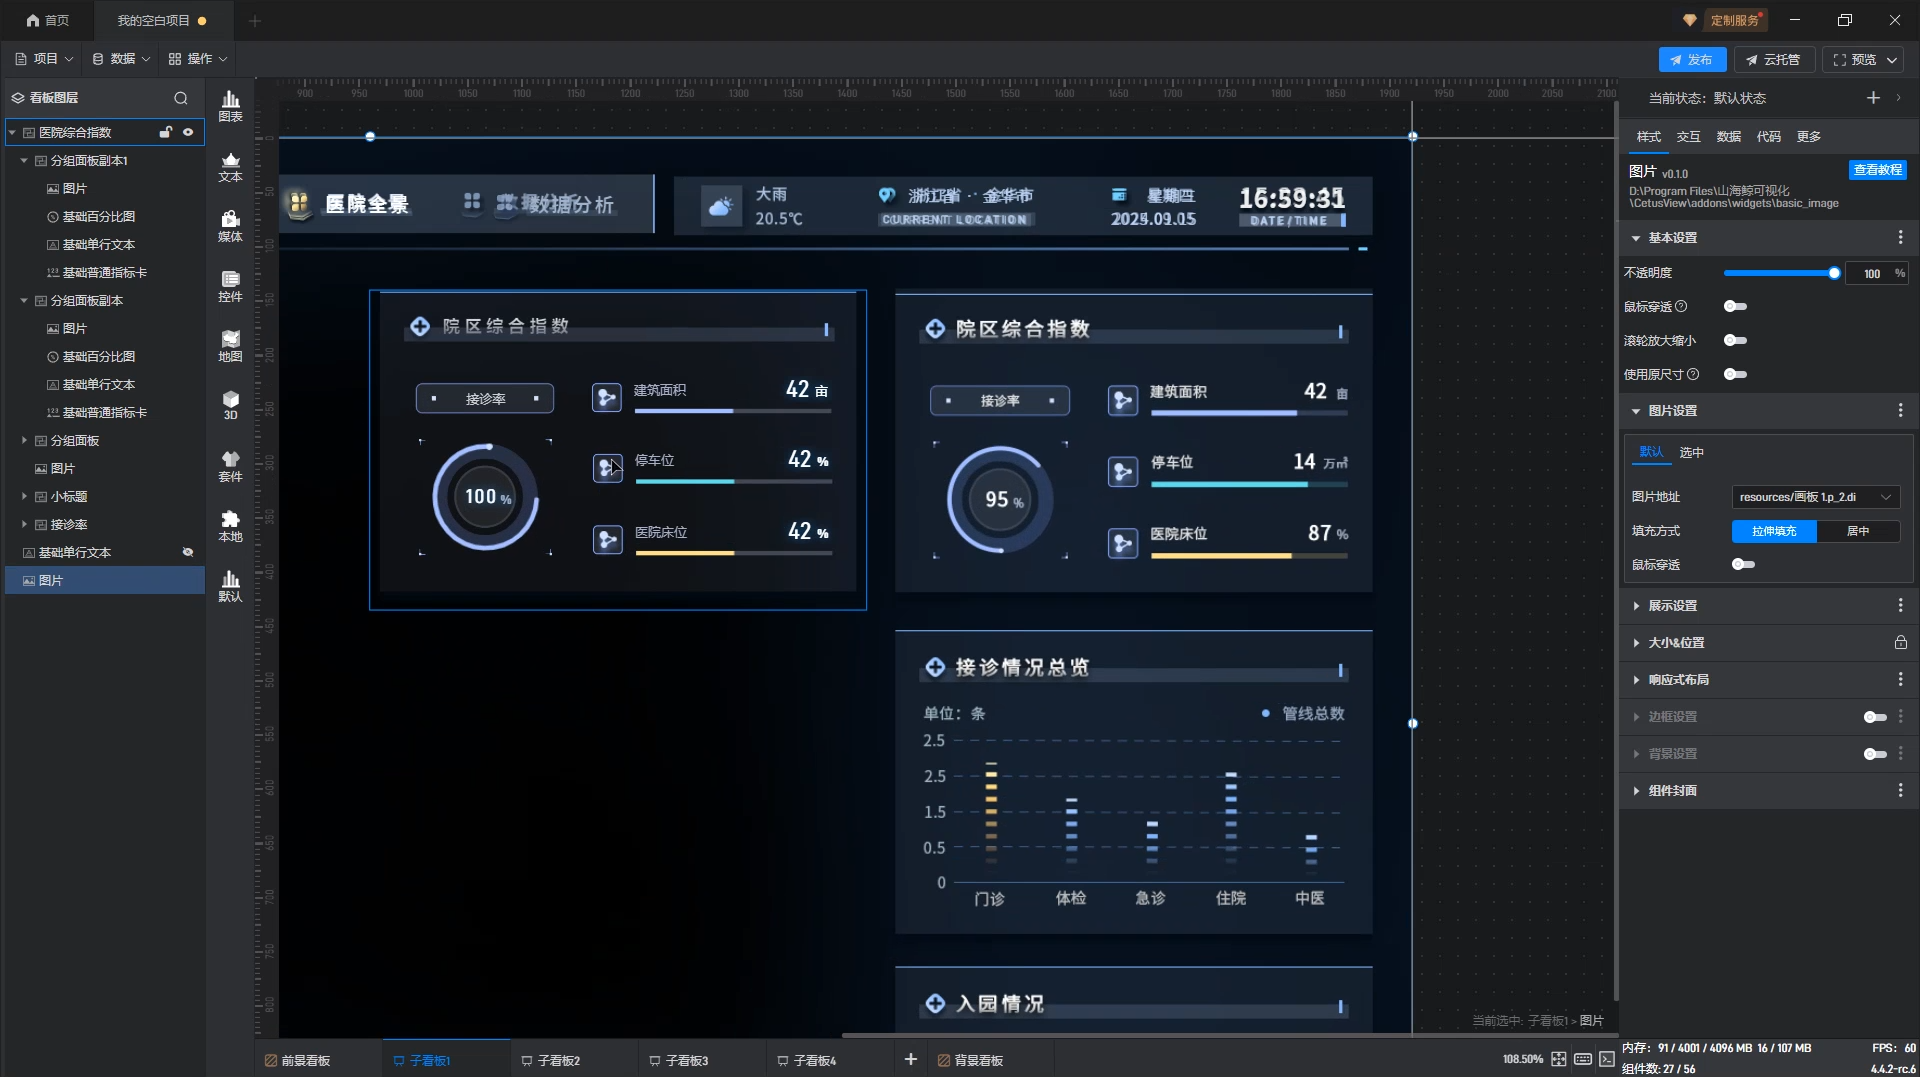Open the 媒体 media components category
The image size is (1920, 1077).
(230, 226)
